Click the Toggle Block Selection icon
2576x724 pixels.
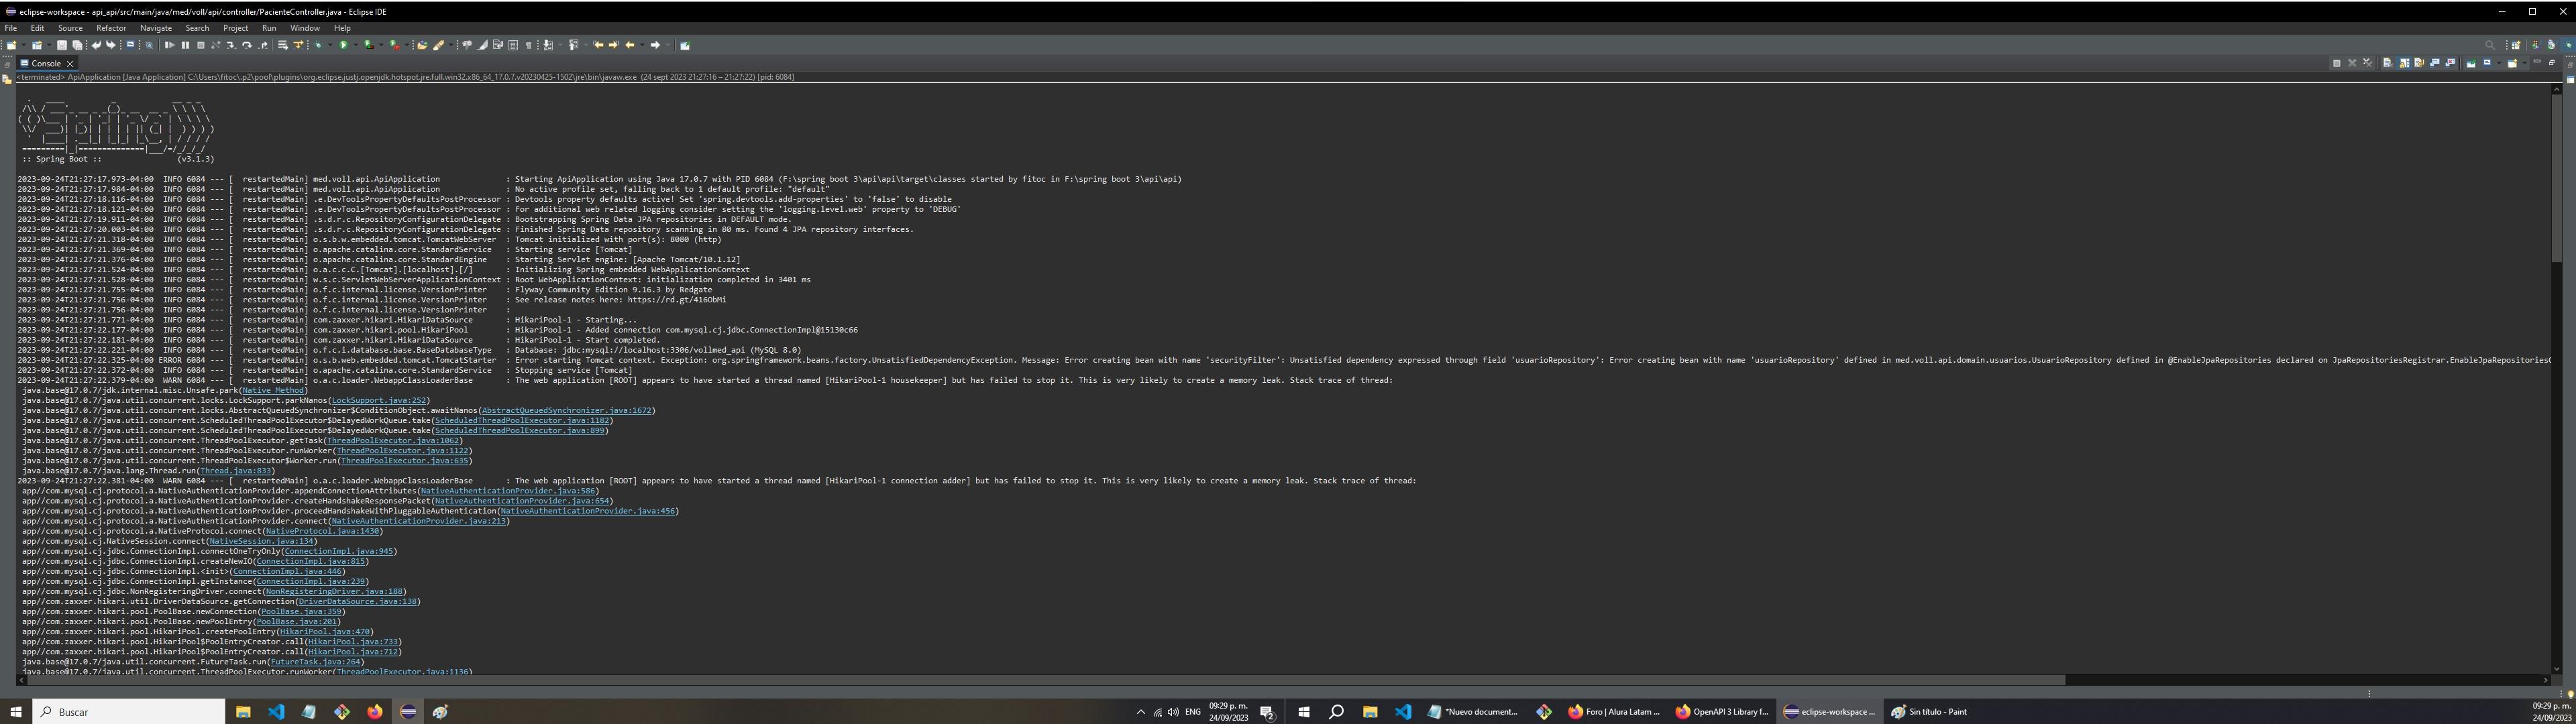click(513, 45)
